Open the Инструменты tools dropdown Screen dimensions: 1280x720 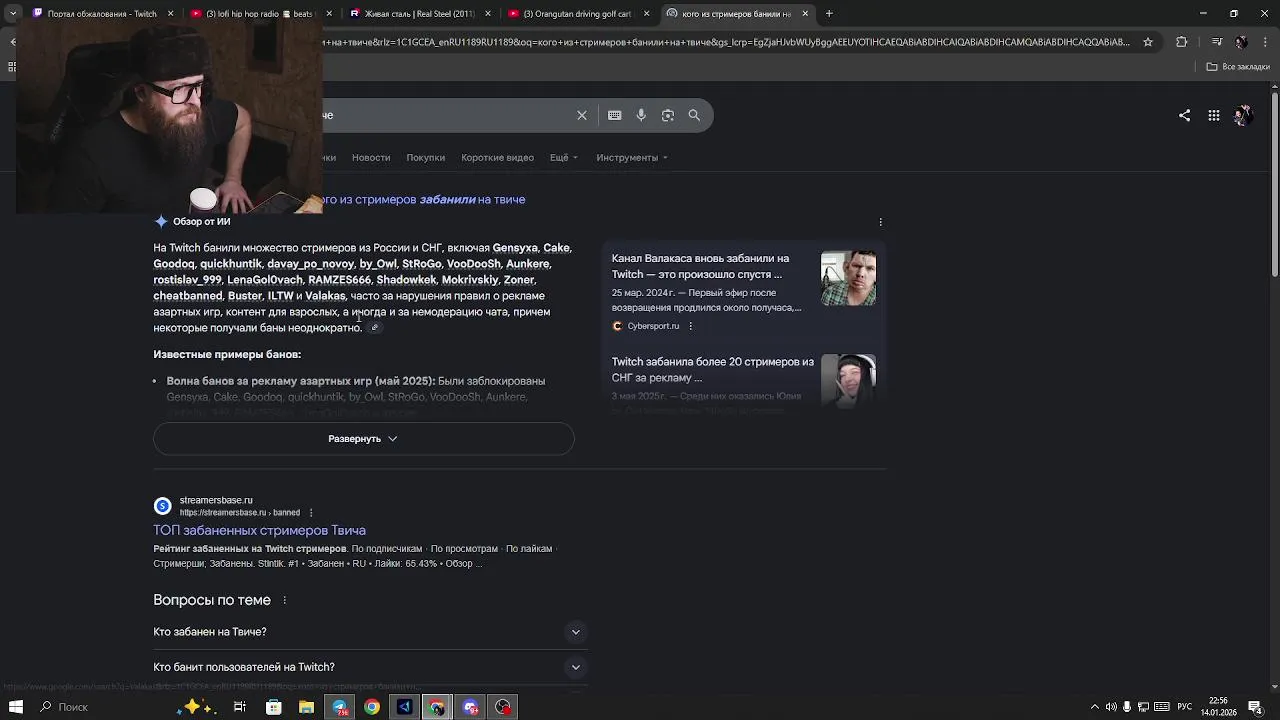coord(632,158)
